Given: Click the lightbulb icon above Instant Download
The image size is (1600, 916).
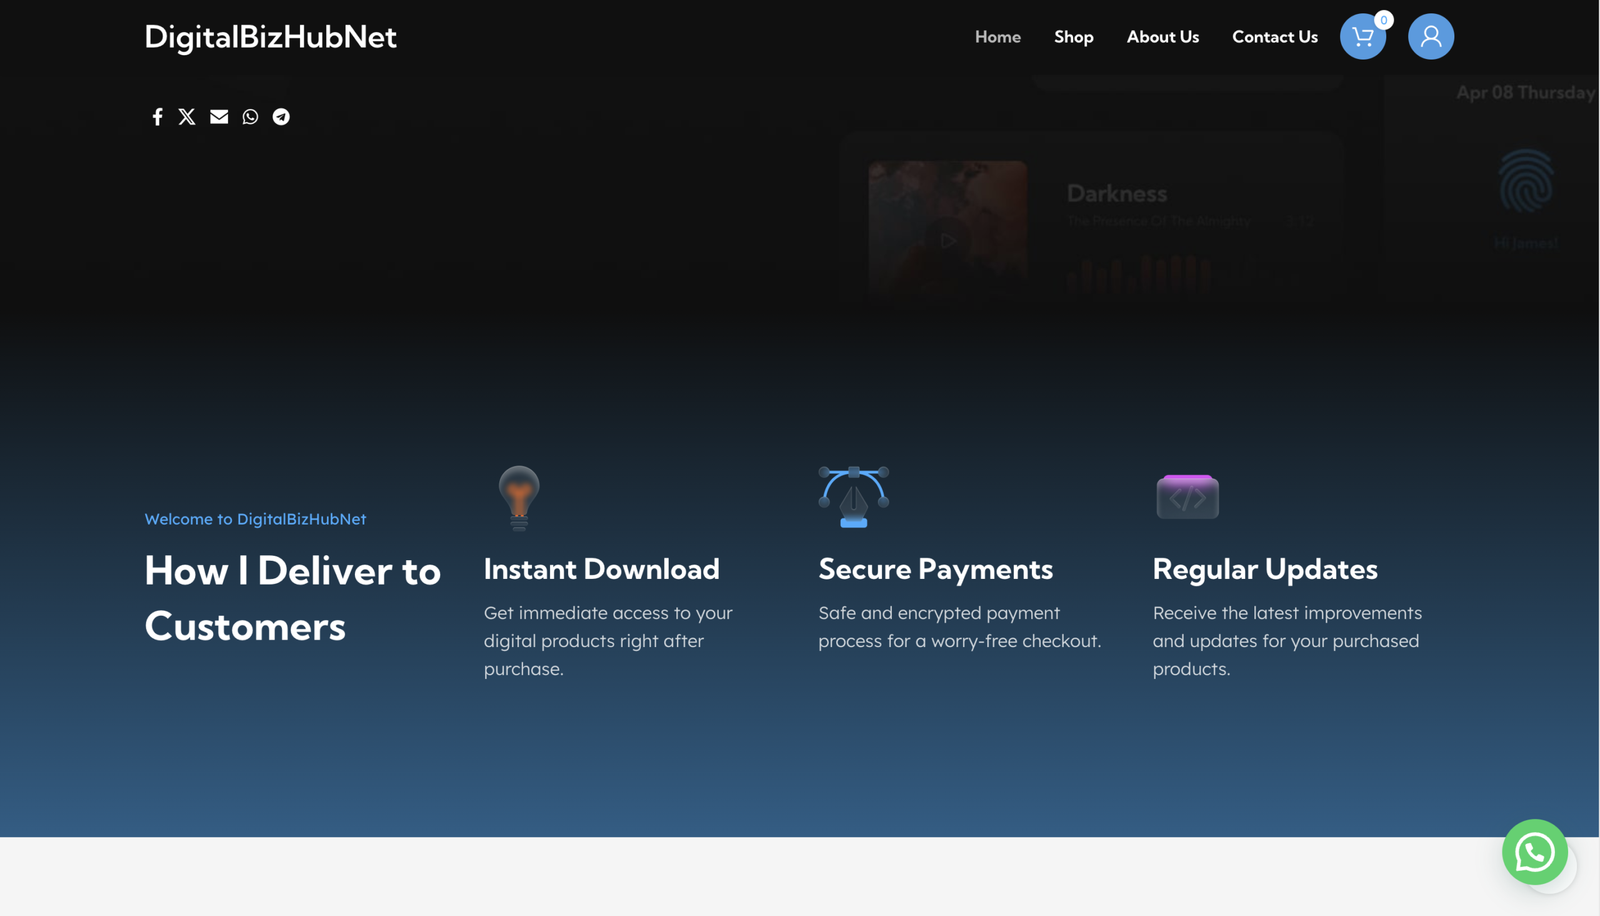Looking at the screenshot, I should pos(519,497).
